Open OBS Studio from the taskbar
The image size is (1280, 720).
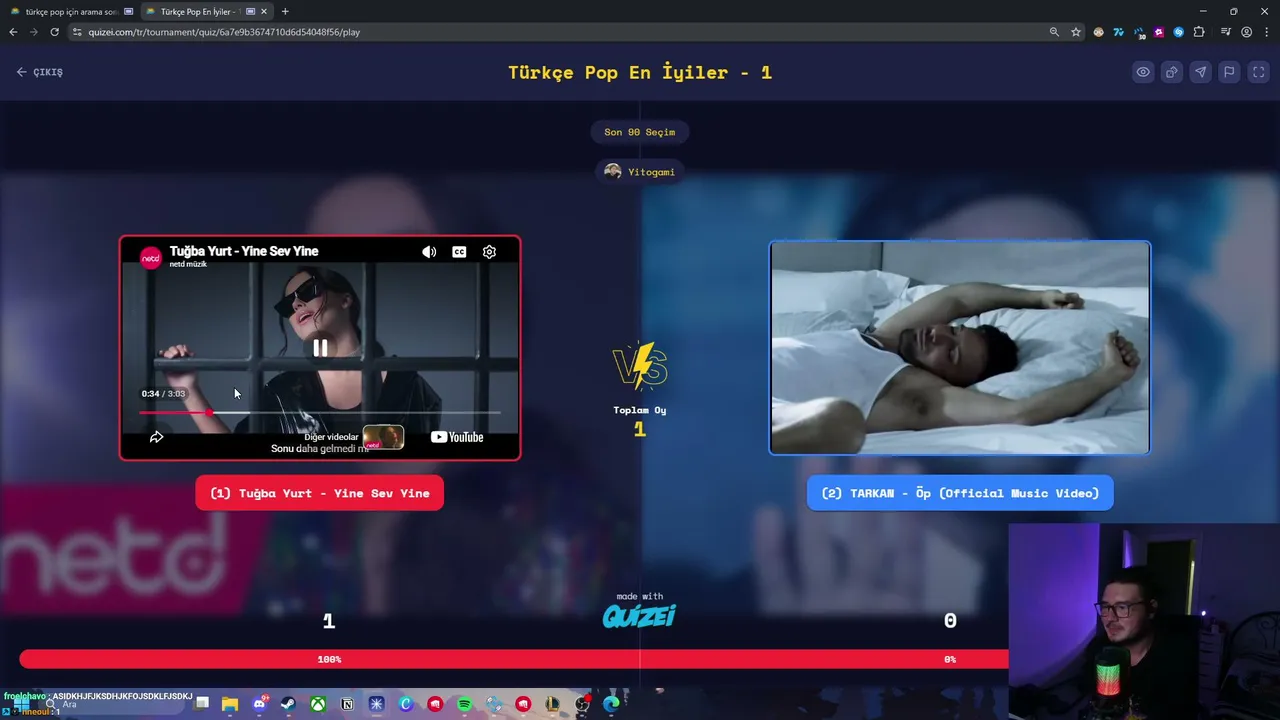pos(582,704)
